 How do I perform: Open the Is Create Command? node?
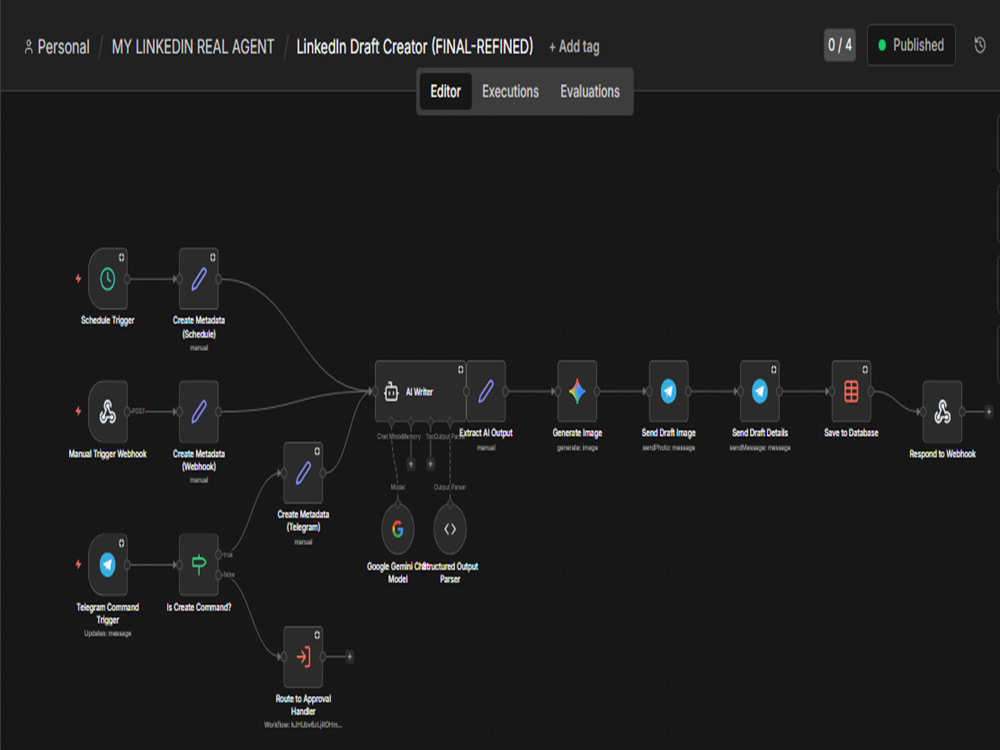(199, 564)
